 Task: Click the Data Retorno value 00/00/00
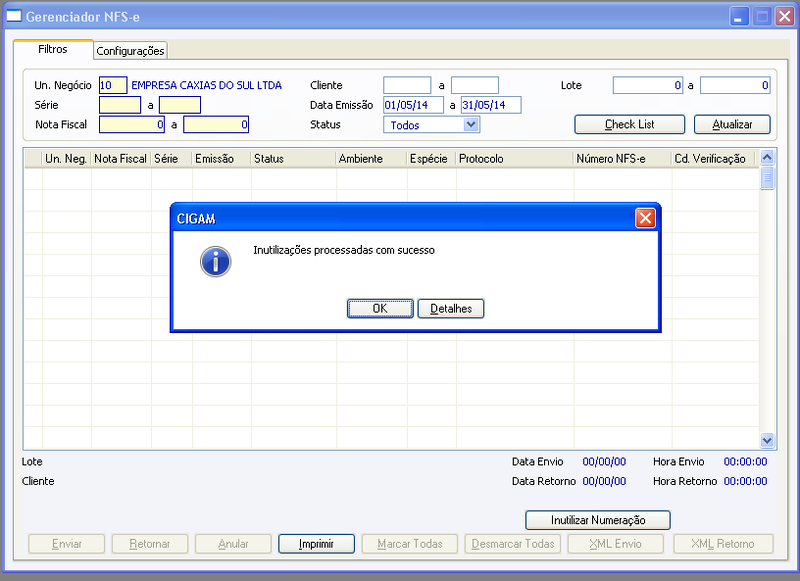pyautogui.click(x=604, y=481)
